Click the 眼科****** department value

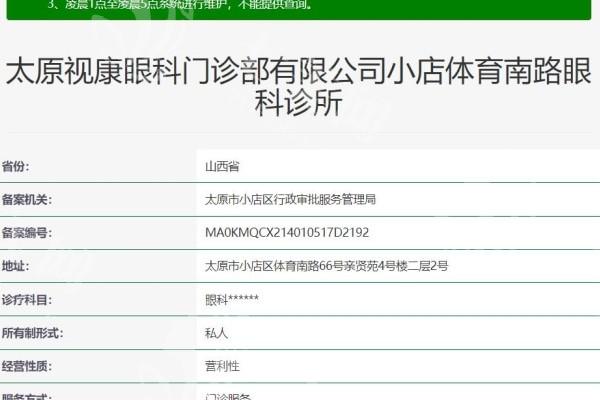coord(232,299)
